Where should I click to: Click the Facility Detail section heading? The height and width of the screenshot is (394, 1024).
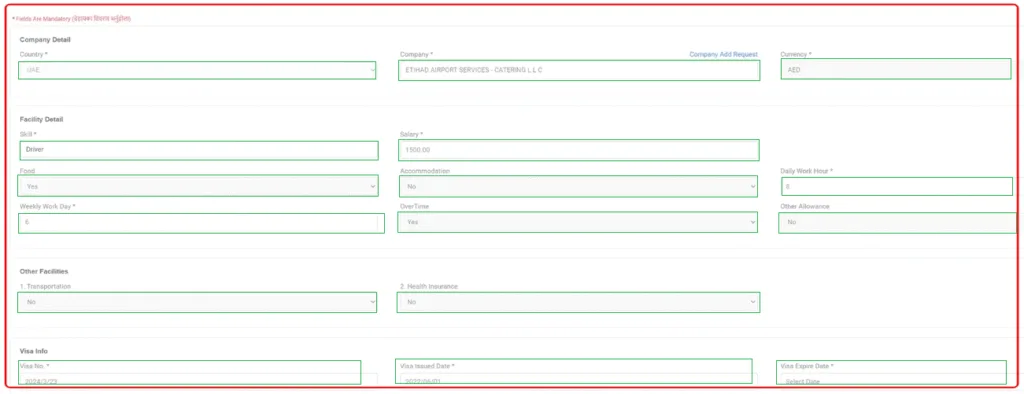[41, 120]
